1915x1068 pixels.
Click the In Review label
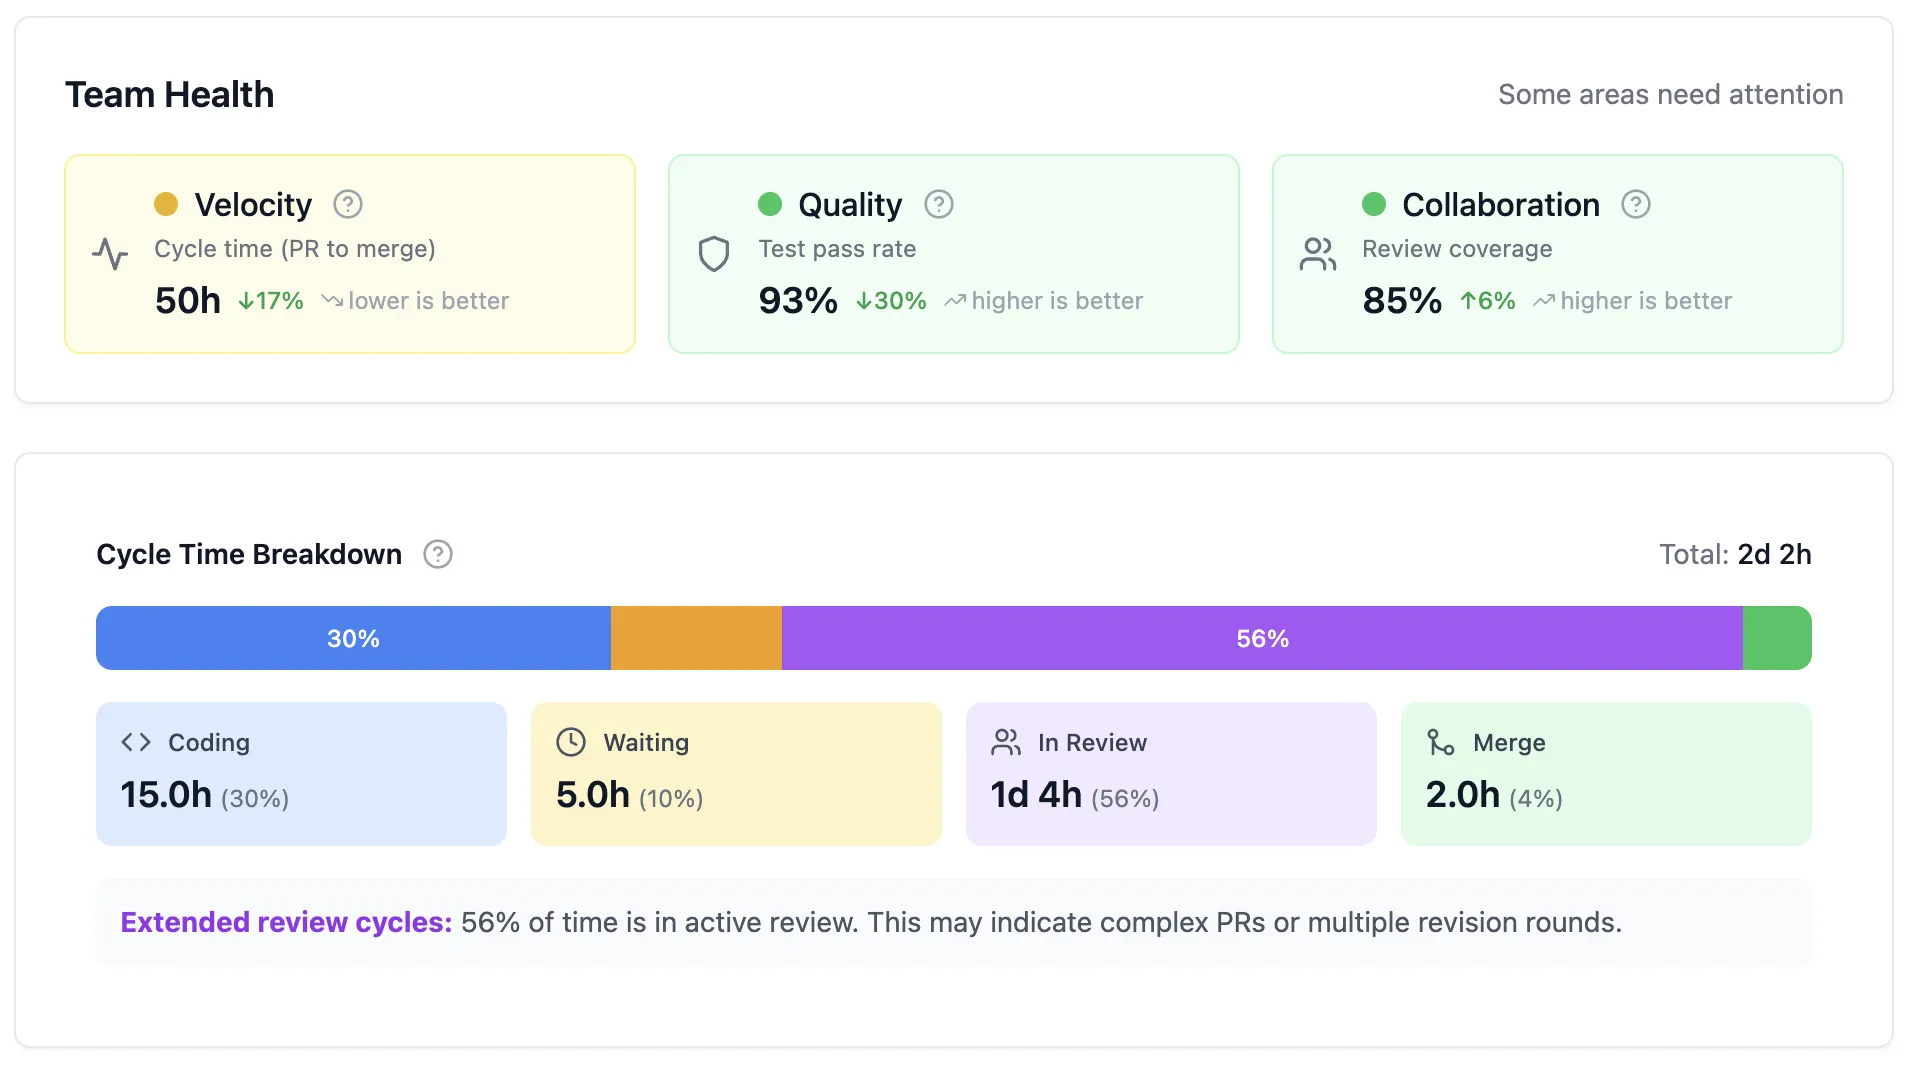[x=1092, y=742]
